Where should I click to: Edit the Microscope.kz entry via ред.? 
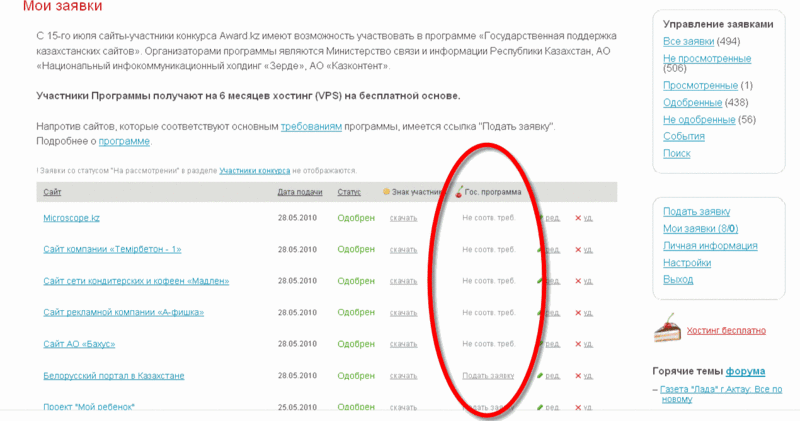click(x=553, y=218)
